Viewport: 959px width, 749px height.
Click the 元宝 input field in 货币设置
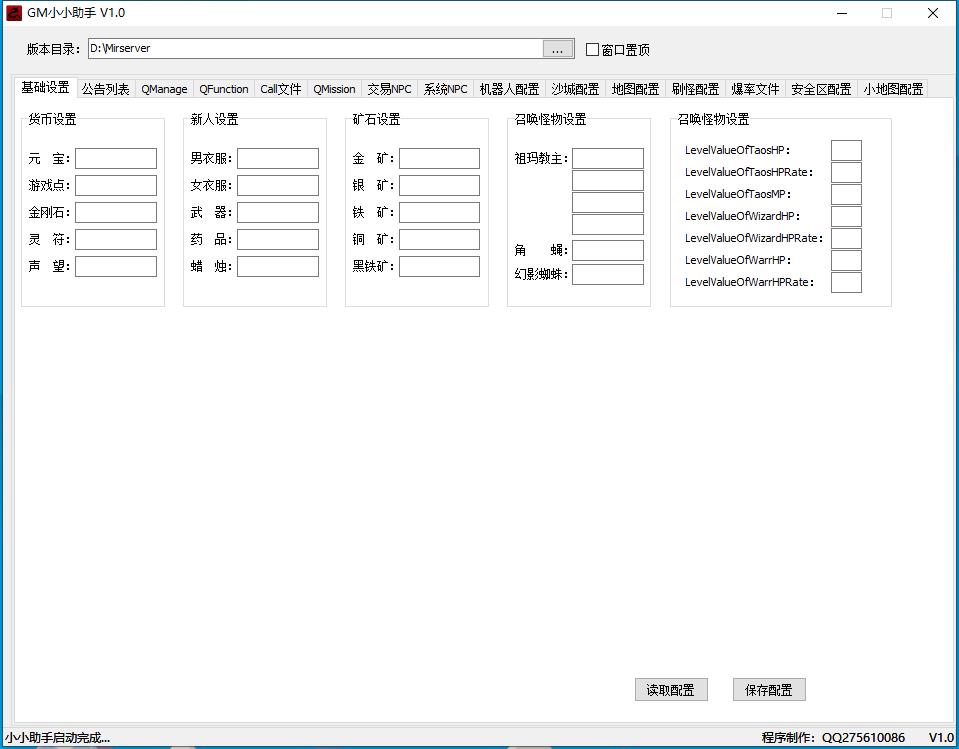tap(117, 157)
